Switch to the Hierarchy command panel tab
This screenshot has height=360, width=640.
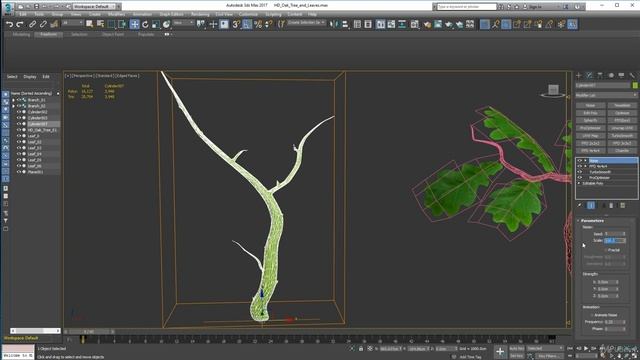pyautogui.click(x=600, y=76)
